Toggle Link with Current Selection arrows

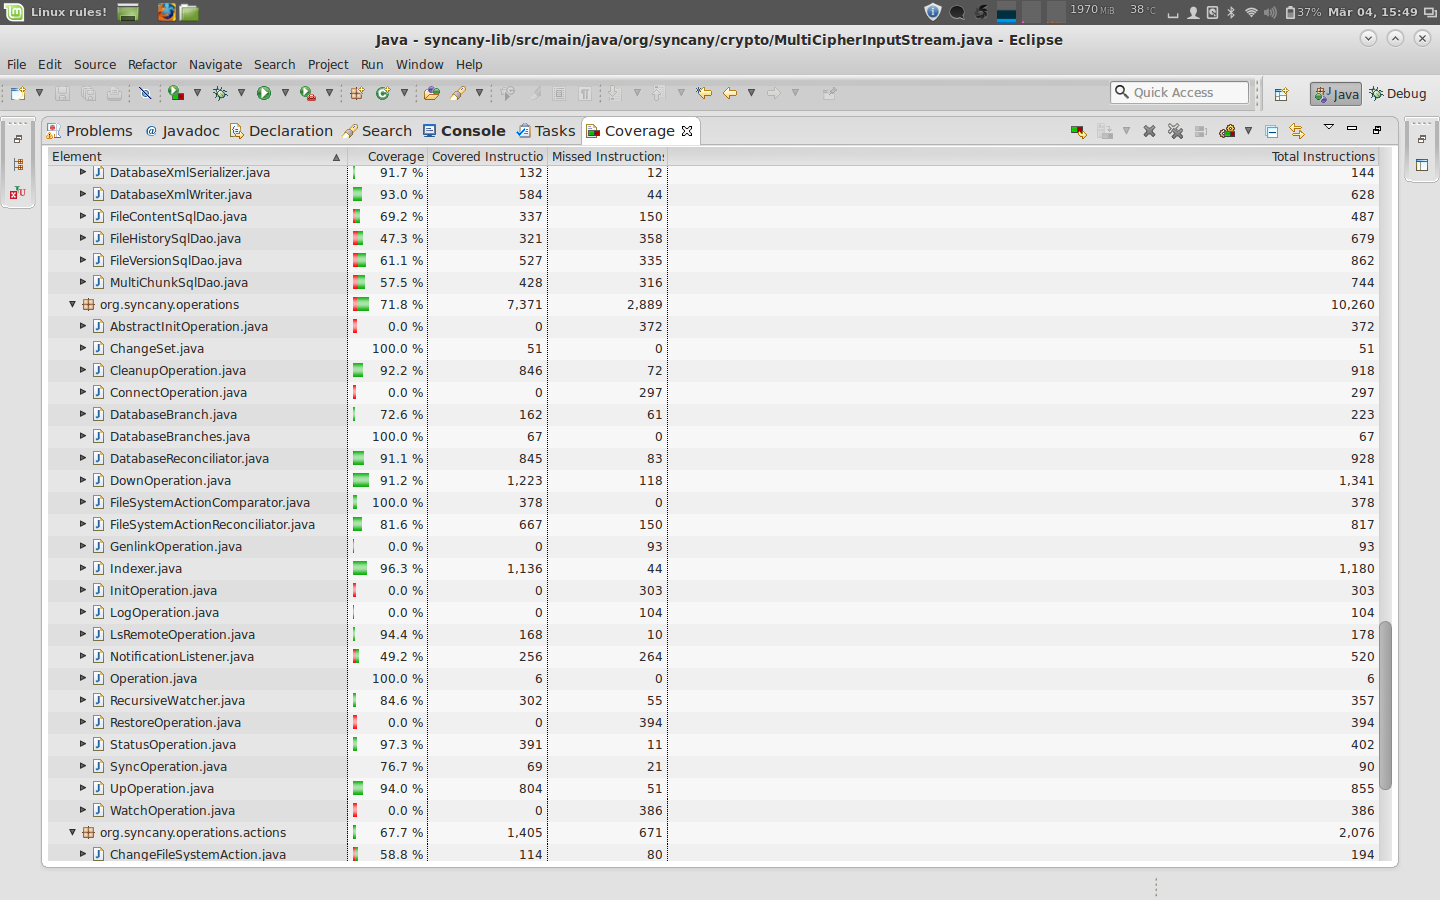click(1297, 131)
